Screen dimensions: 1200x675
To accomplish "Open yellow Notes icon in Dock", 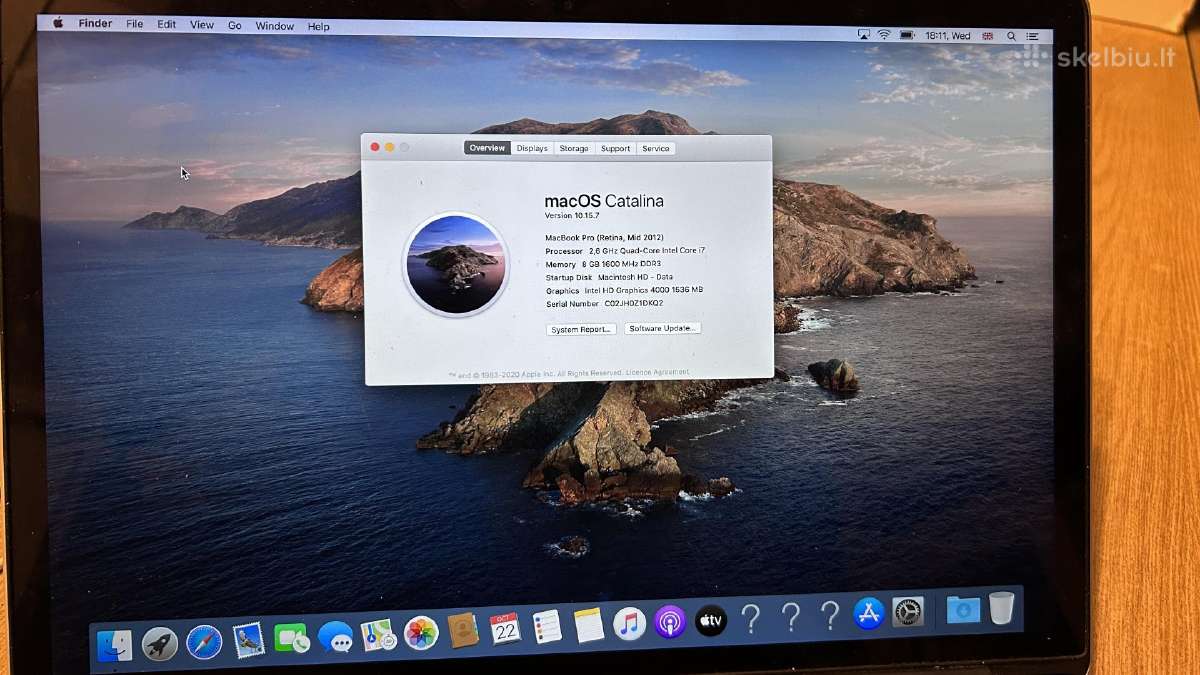I will 588,625.
